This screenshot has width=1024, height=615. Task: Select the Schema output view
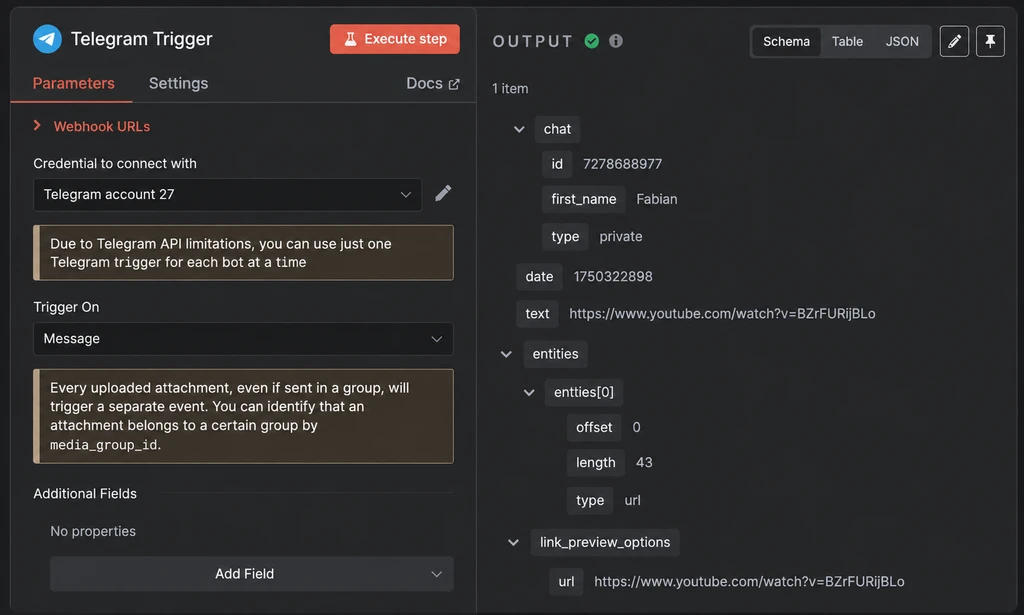coord(786,42)
